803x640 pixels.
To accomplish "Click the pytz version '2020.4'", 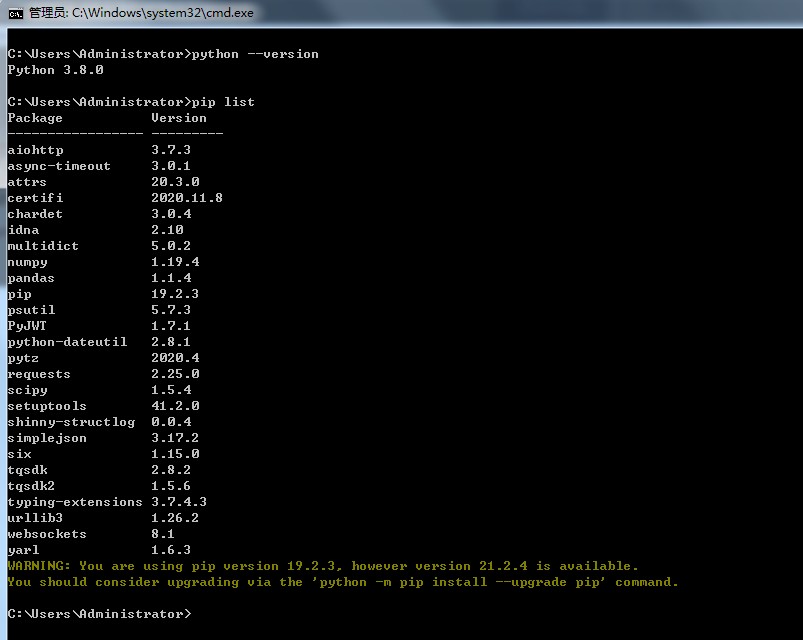I will pyautogui.click(x=175, y=358).
